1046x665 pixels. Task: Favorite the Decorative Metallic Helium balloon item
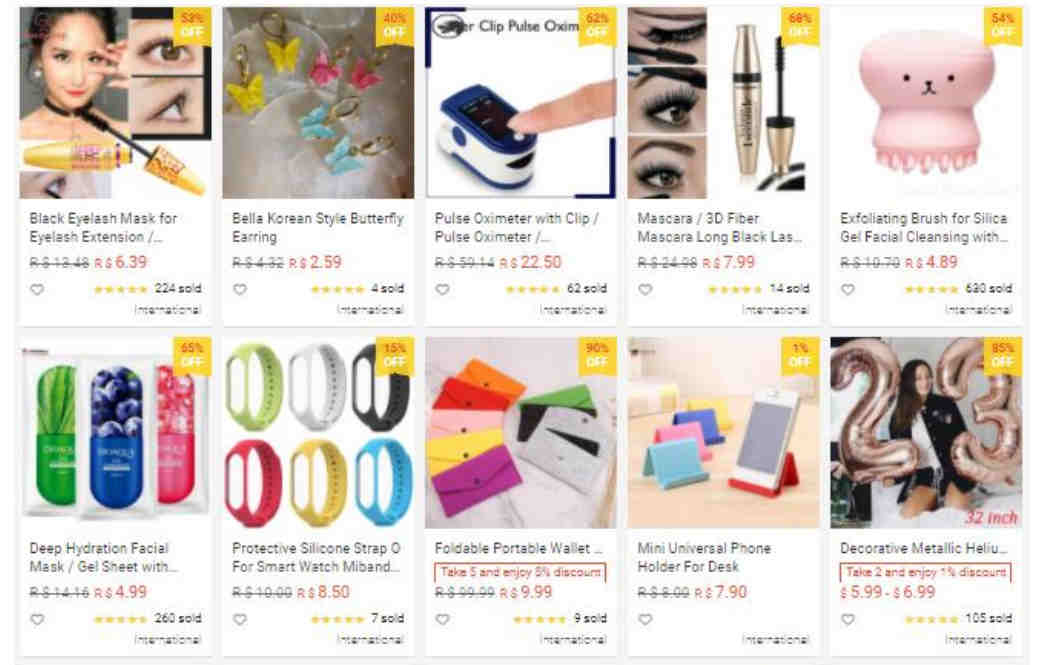tap(848, 619)
